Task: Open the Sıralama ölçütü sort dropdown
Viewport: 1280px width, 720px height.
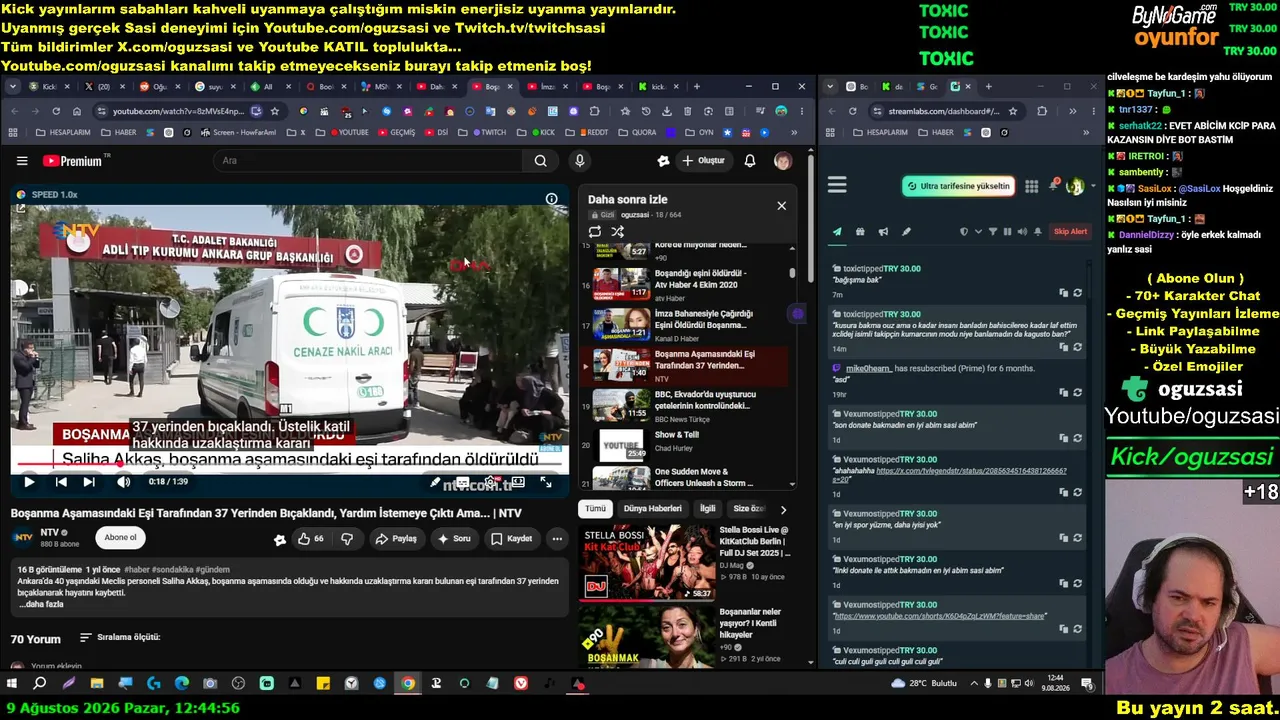Action: click(121, 637)
